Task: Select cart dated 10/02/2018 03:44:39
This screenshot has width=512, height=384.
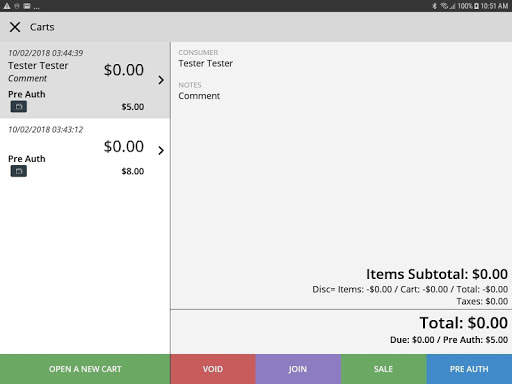Action: [85, 80]
